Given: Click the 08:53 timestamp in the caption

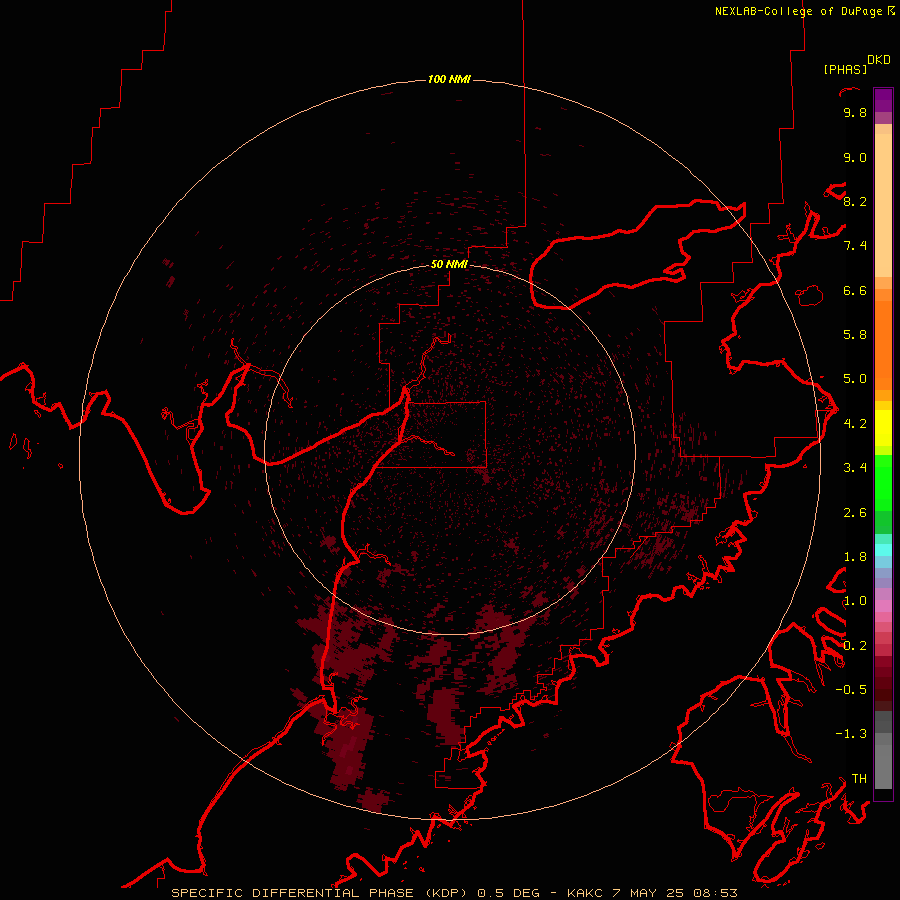Looking at the screenshot, I should pyautogui.click(x=715, y=893).
